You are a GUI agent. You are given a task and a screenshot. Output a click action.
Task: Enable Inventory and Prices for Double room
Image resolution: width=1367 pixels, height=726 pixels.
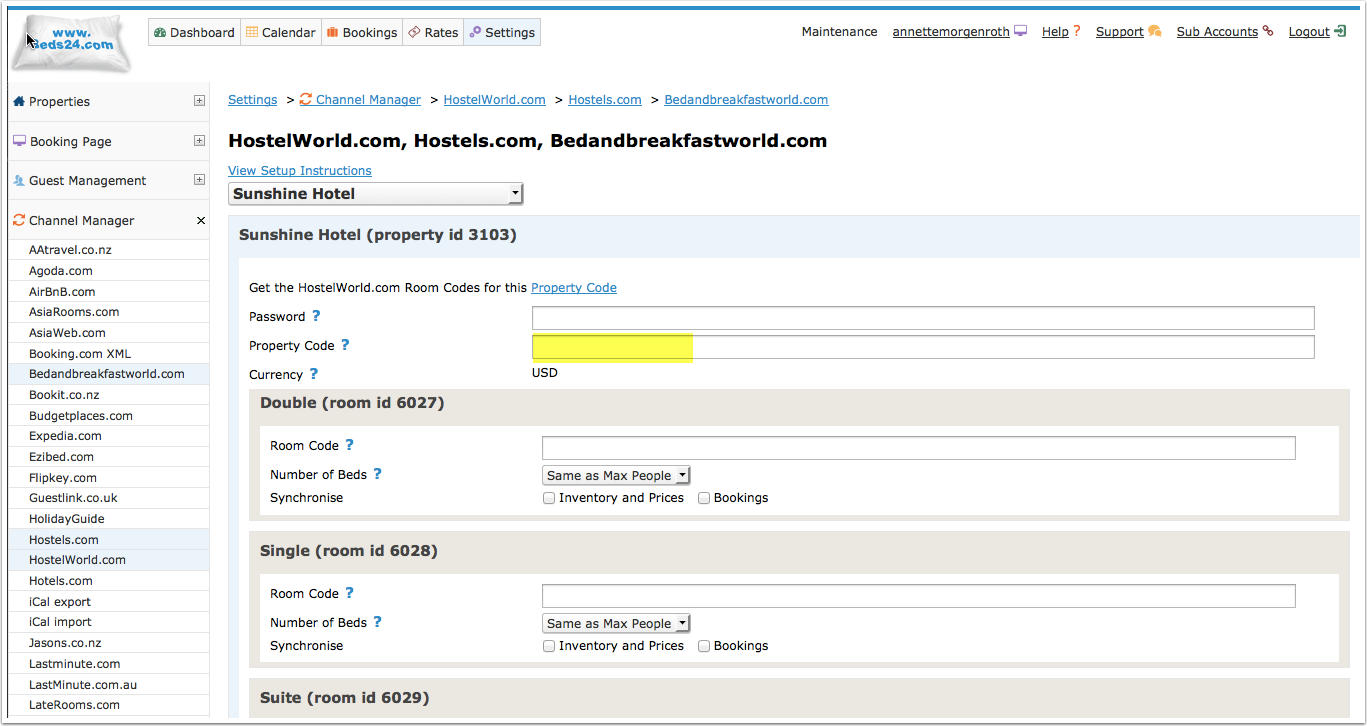(x=549, y=498)
